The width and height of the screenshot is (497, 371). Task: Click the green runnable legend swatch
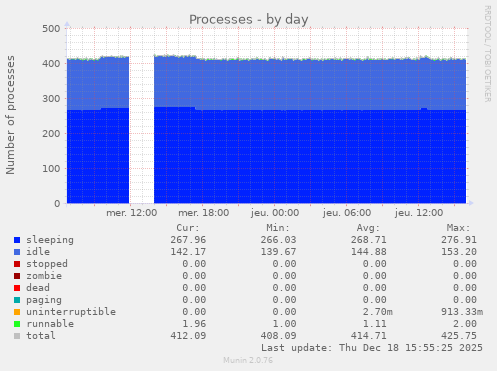[x=17, y=324]
